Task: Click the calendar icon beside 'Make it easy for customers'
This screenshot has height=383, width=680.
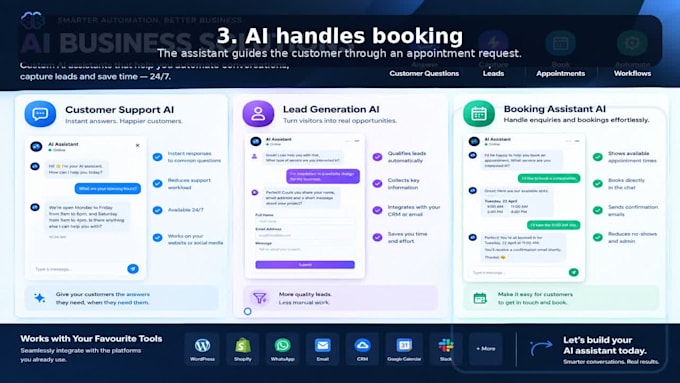Action: coord(480,298)
